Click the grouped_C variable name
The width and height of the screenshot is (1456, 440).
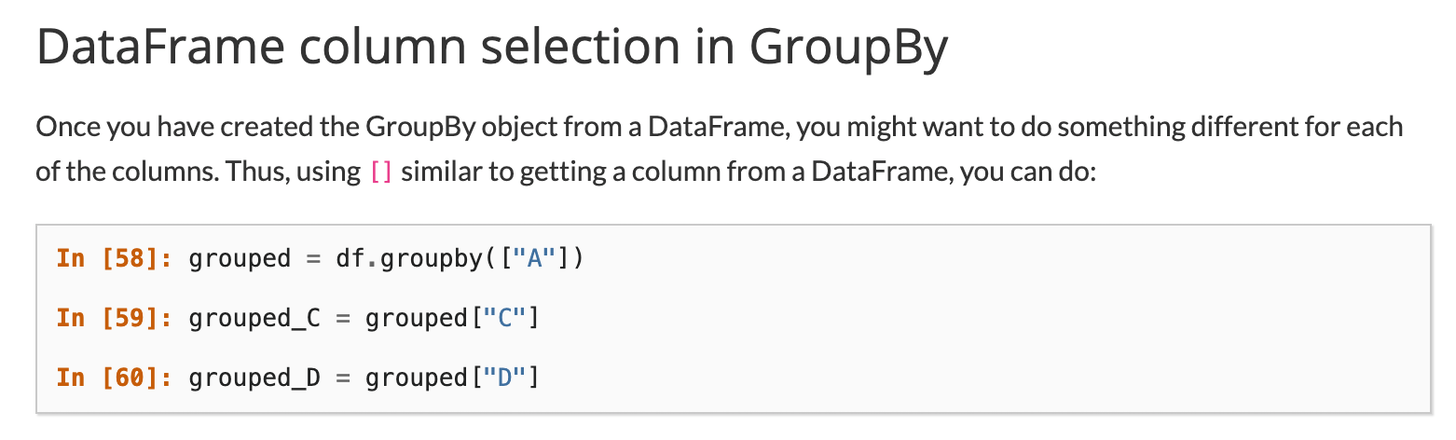pos(254,319)
